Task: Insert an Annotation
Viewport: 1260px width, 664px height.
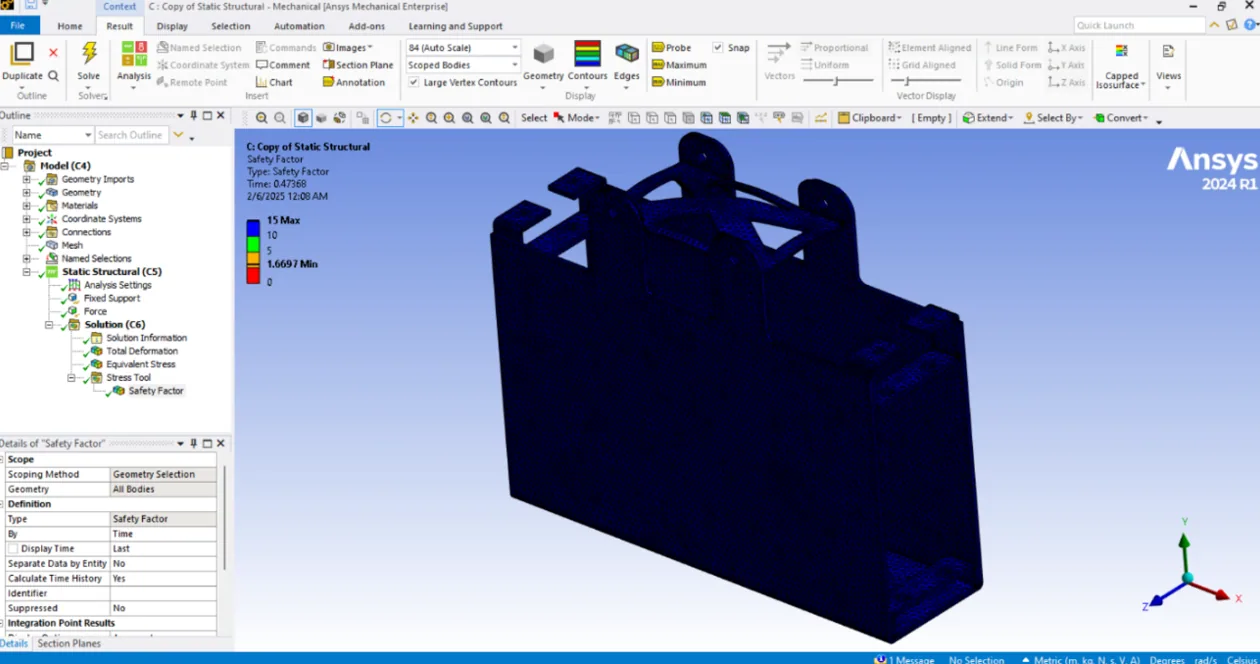Action: coord(354,82)
